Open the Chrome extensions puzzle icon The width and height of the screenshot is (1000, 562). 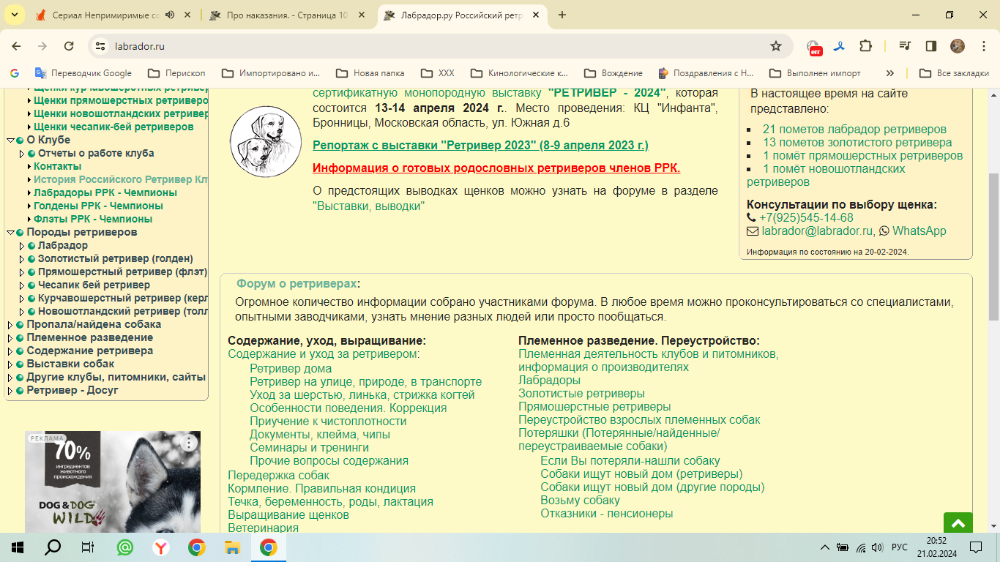pos(865,46)
